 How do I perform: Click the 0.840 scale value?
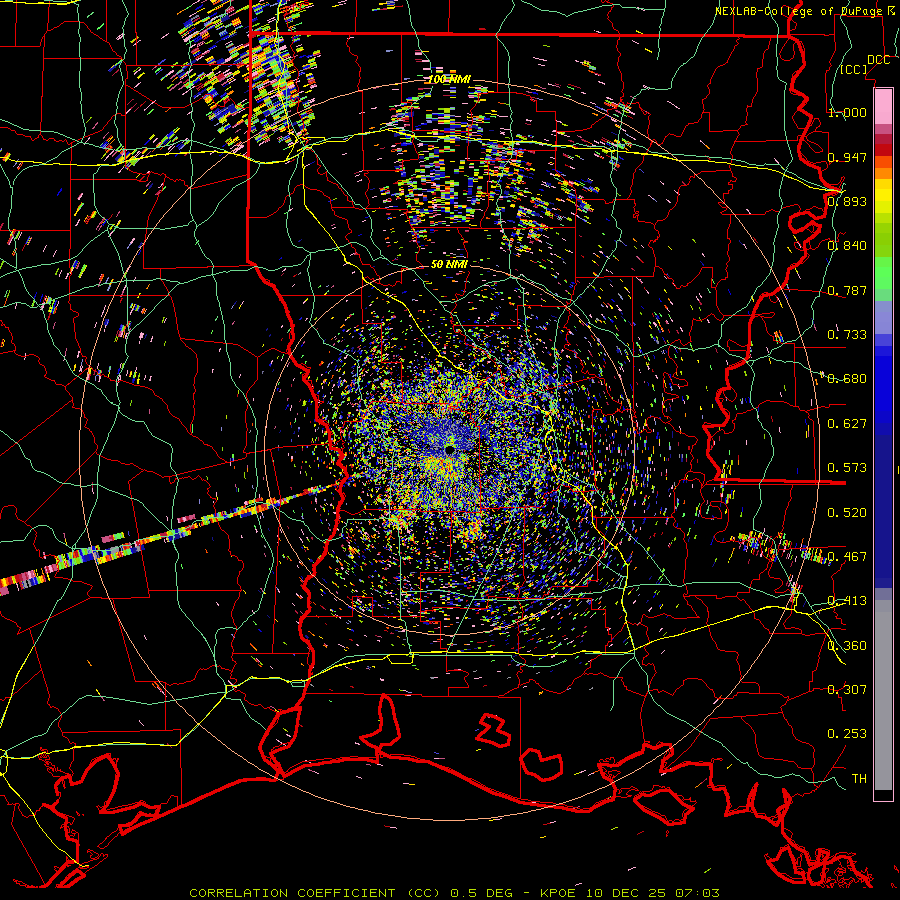(x=847, y=246)
